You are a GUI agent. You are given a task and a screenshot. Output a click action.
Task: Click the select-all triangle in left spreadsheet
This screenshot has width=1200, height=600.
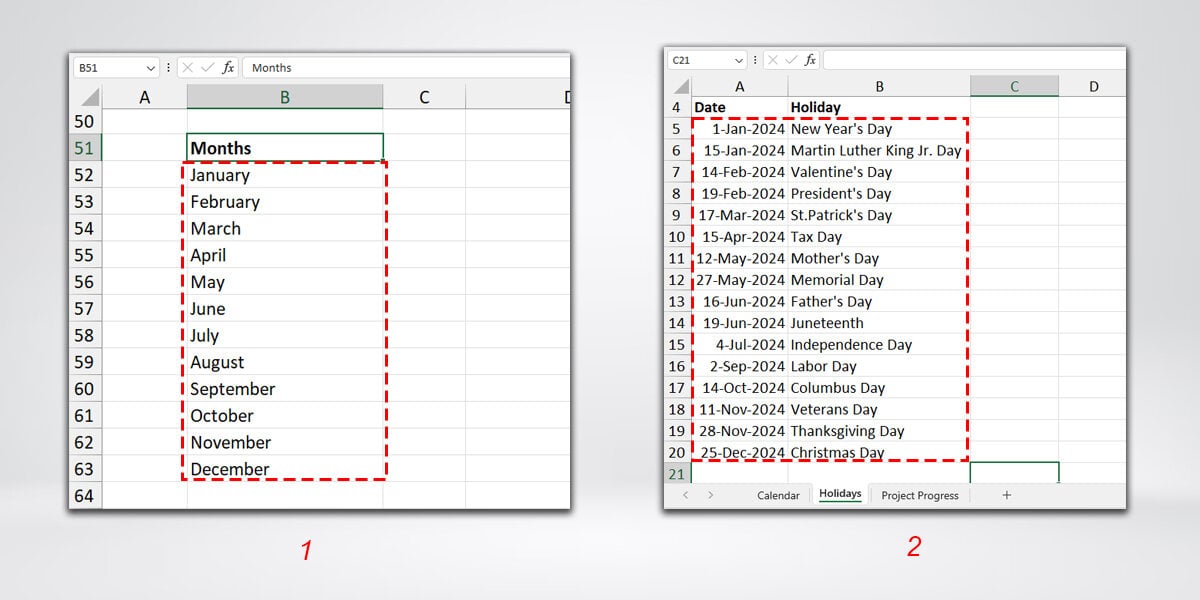coord(89,97)
